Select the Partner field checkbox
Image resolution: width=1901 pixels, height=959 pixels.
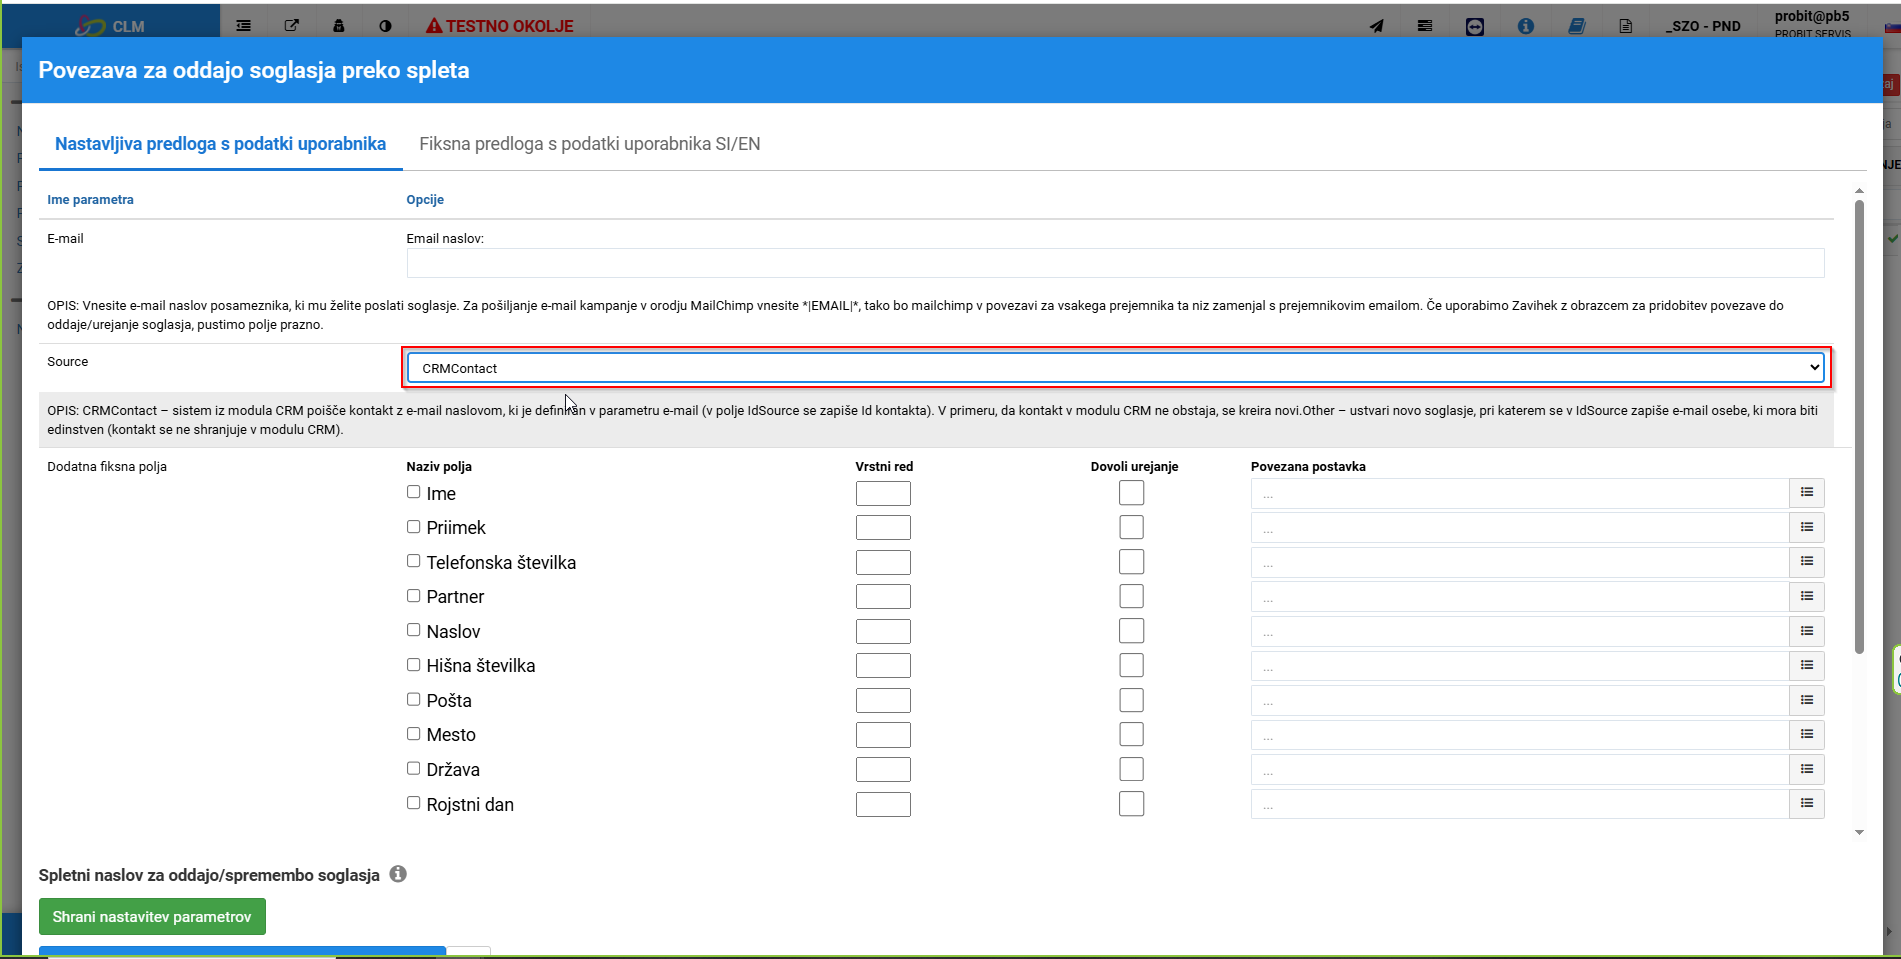click(413, 596)
